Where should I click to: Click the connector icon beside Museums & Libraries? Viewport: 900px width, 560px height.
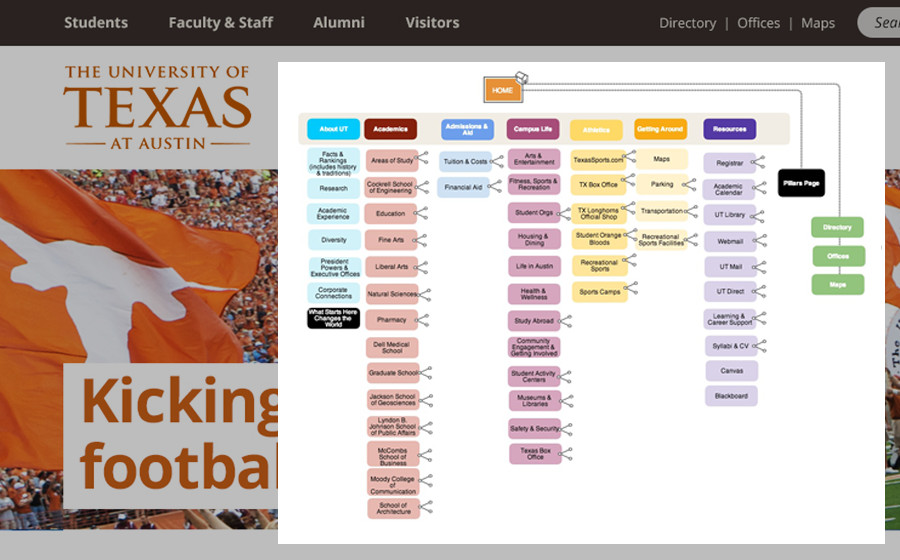(567, 400)
